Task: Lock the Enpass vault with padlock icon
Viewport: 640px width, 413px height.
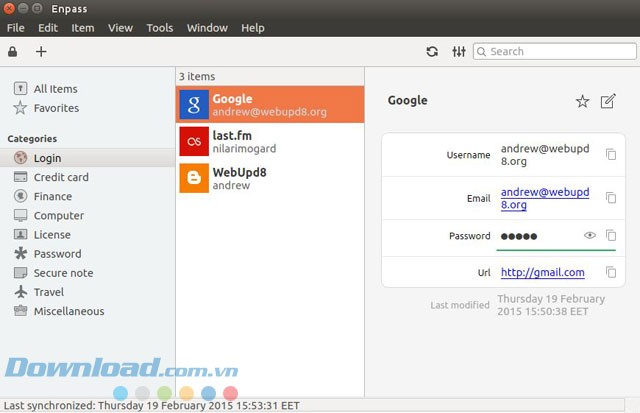Action: point(13,51)
